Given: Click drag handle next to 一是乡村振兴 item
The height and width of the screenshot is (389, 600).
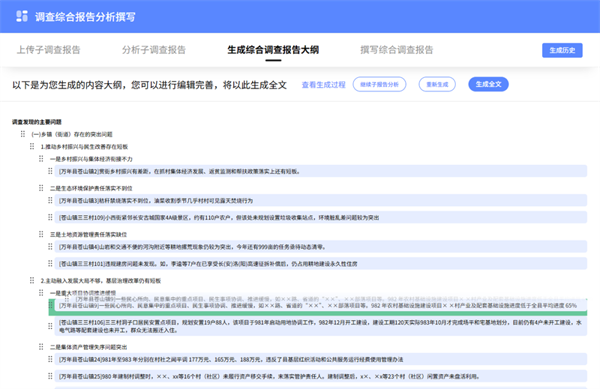Looking at the screenshot, I should (41, 158).
